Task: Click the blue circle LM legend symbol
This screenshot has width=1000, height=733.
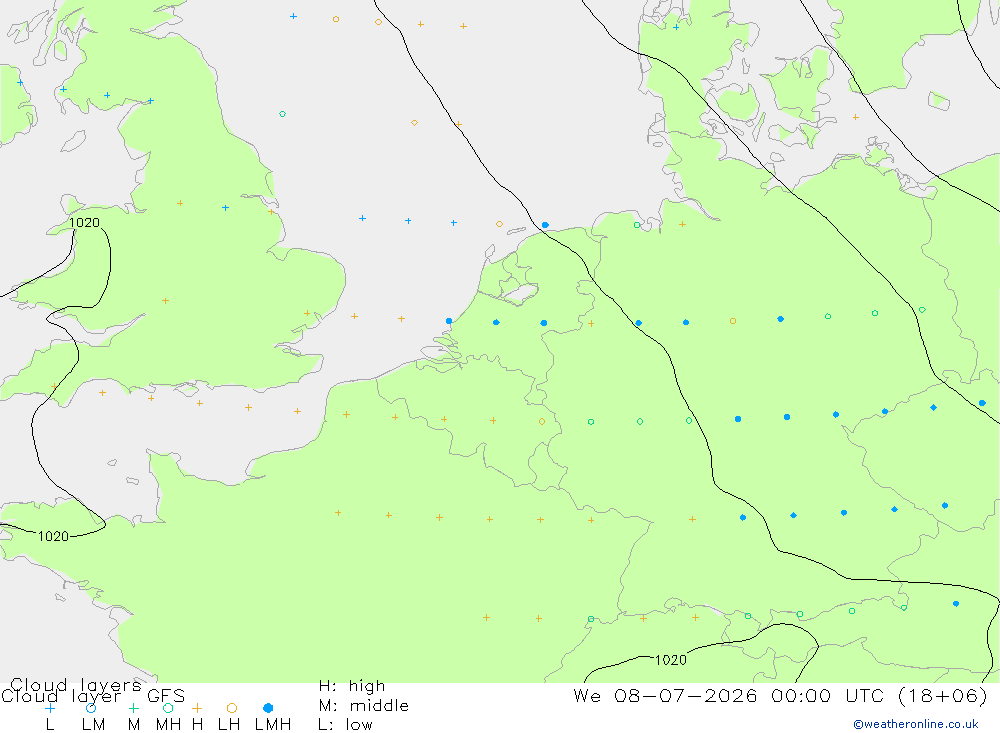Action: [x=91, y=708]
